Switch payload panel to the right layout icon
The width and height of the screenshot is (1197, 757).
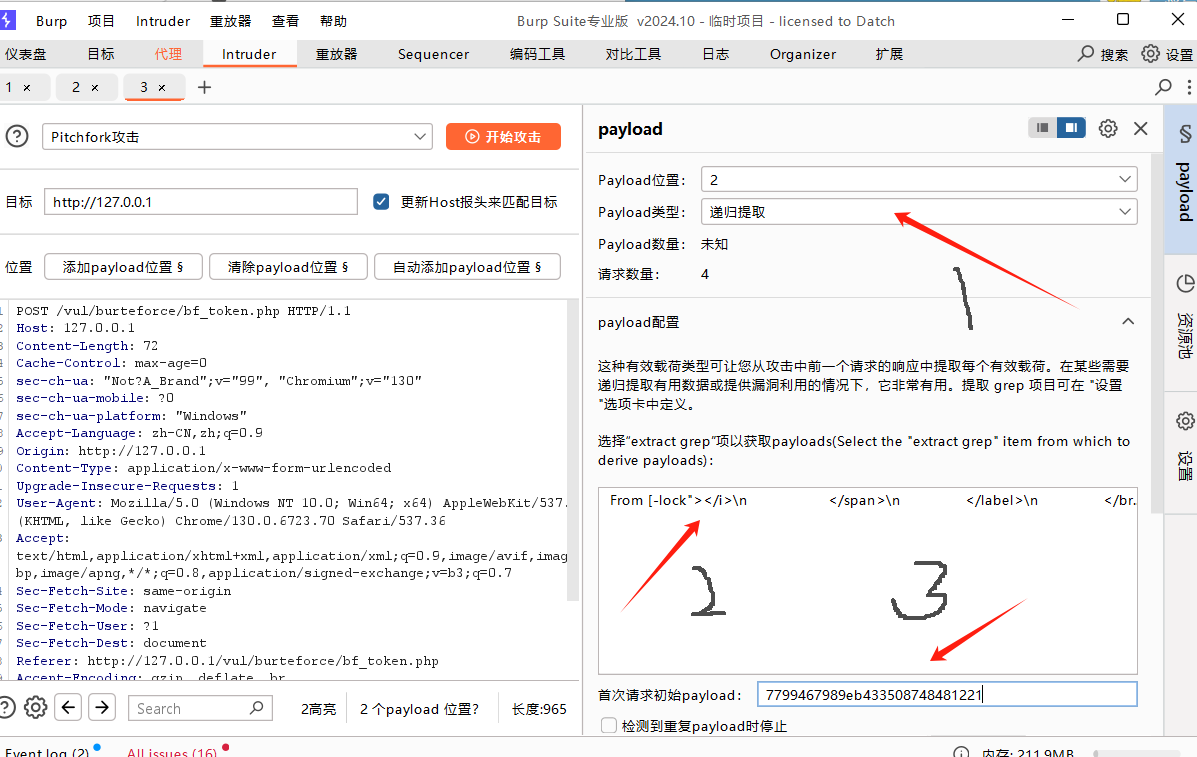click(1071, 128)
